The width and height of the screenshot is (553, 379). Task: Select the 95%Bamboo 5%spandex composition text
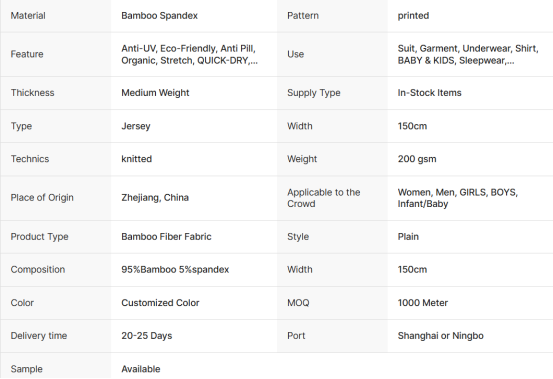(175, 270)
